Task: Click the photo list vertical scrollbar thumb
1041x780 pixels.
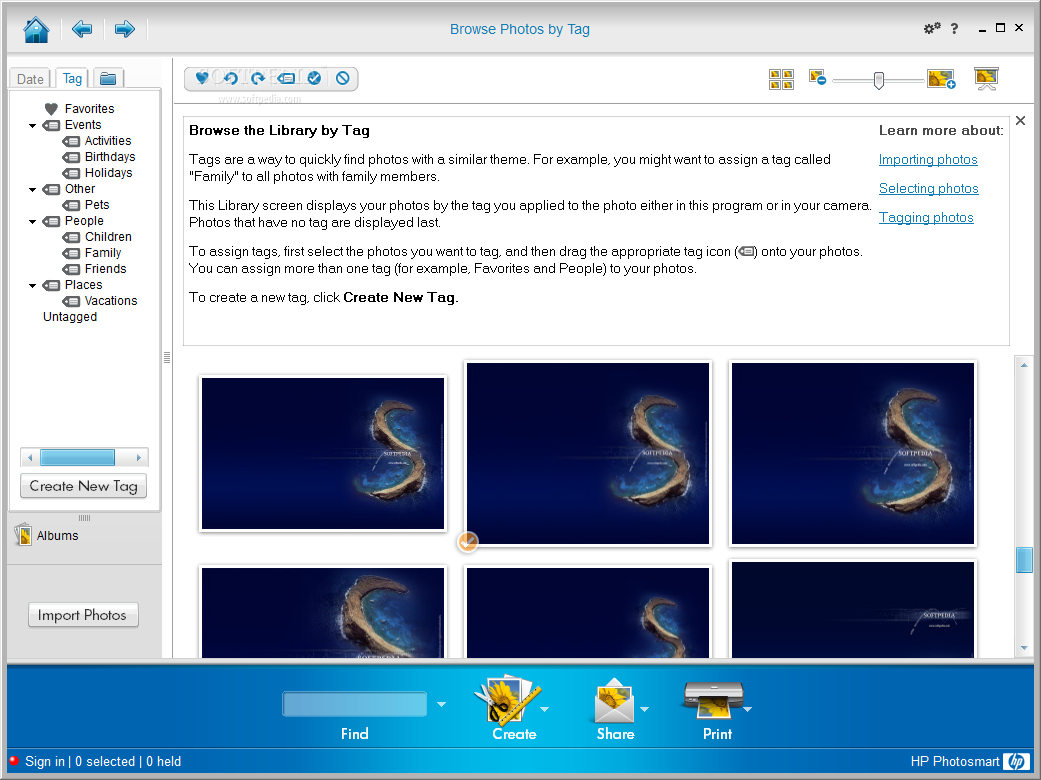Action: coord(1024,560)
